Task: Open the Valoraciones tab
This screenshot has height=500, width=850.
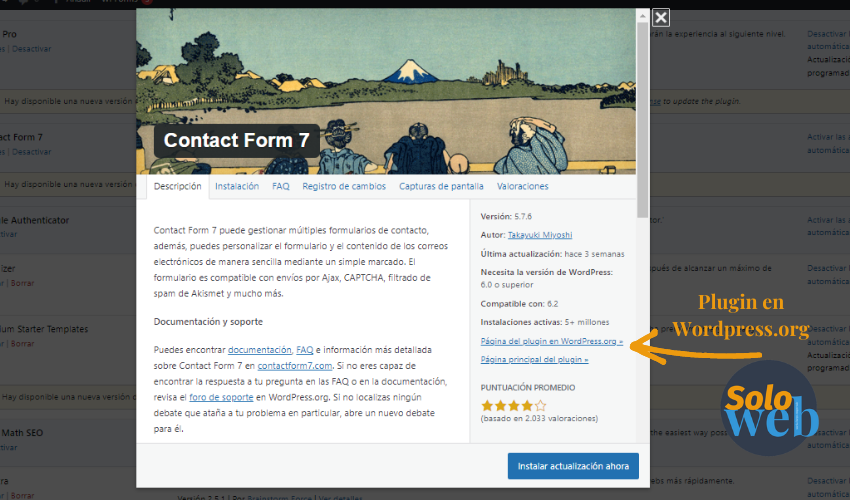Action: pos(523,186)
